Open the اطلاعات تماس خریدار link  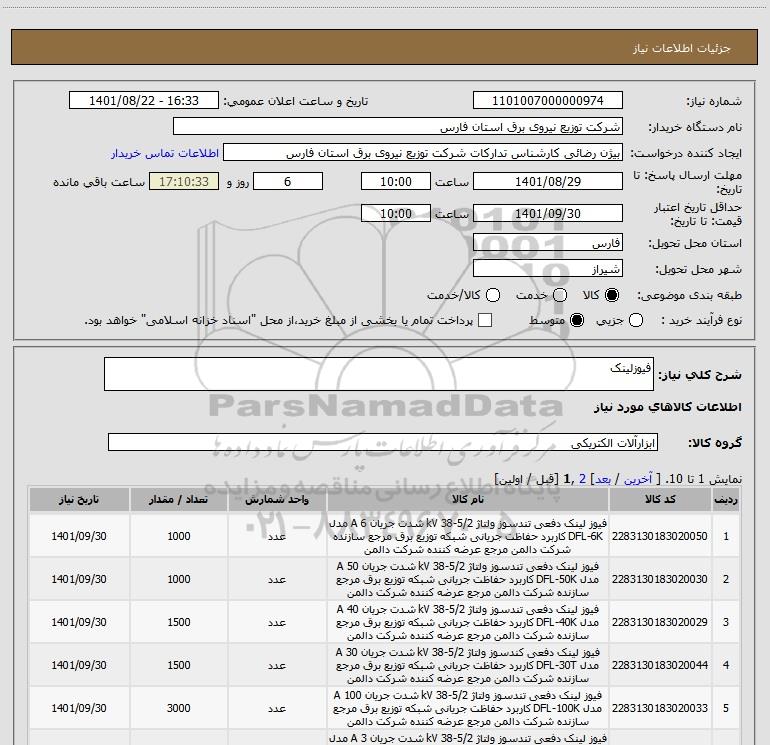[165, 153]
